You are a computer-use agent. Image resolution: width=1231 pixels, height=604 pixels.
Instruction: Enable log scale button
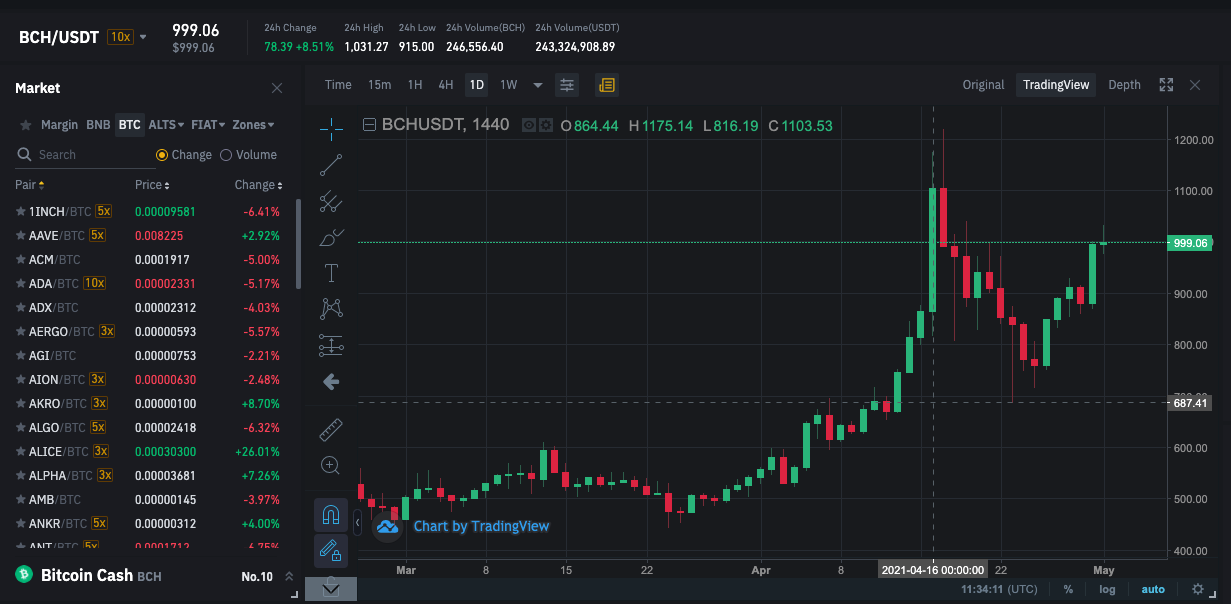tap(1107, 590)
